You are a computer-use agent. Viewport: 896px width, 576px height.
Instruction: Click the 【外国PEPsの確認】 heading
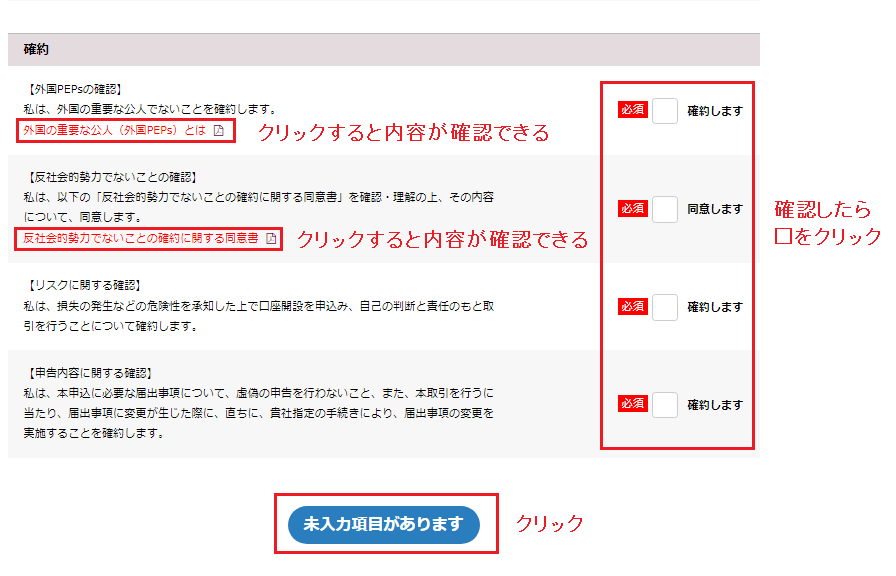point(76,89)
